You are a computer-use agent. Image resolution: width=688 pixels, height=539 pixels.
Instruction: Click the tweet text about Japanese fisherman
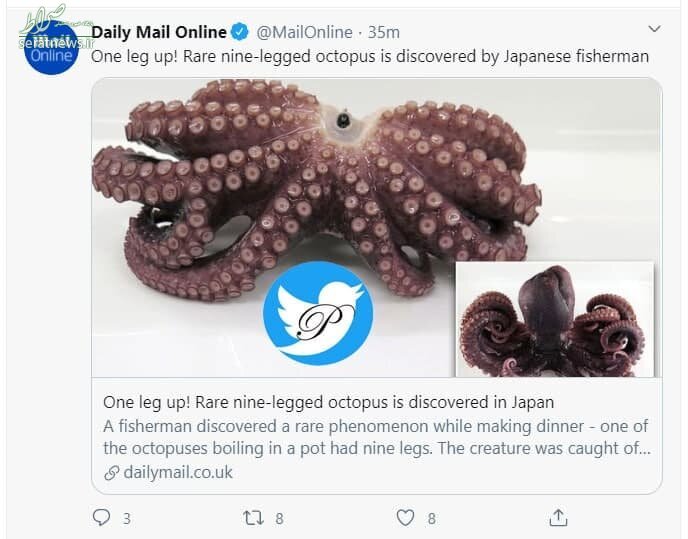(x=370, y=57)
